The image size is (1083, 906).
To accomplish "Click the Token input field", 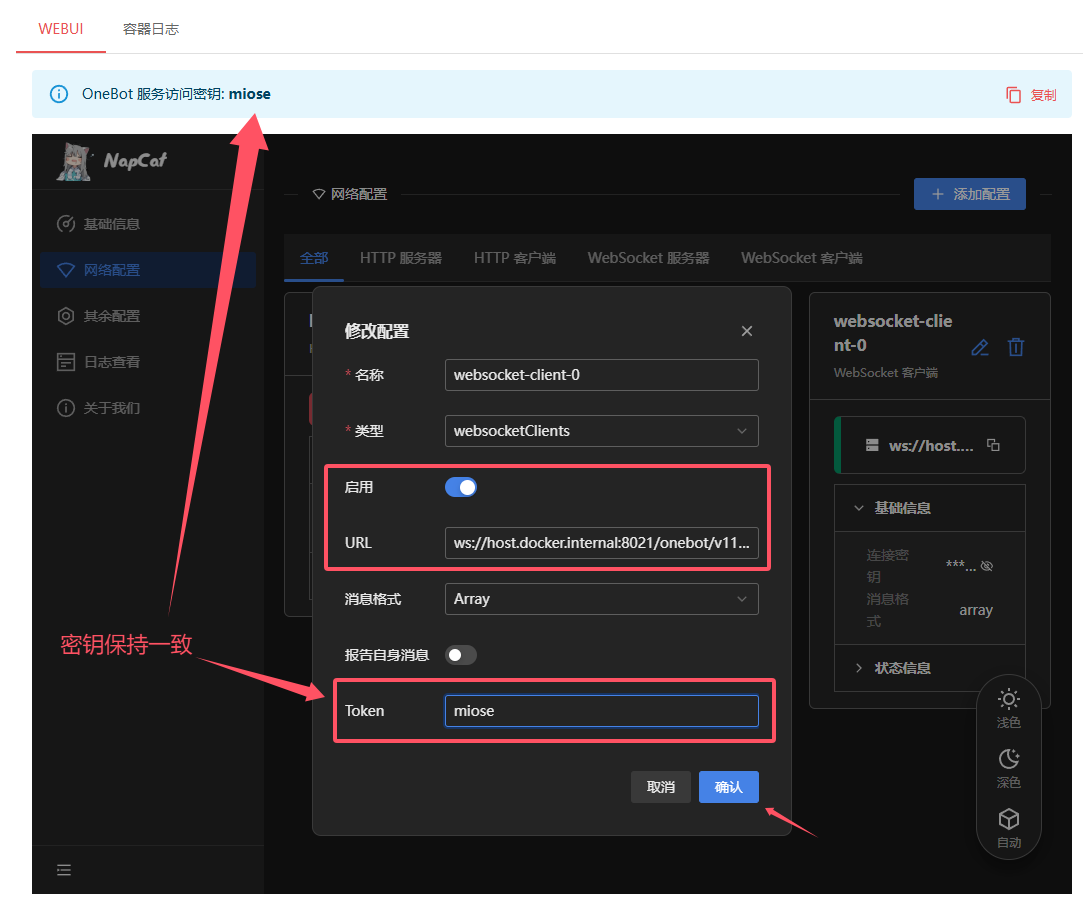I will click(x=601, y=711).
